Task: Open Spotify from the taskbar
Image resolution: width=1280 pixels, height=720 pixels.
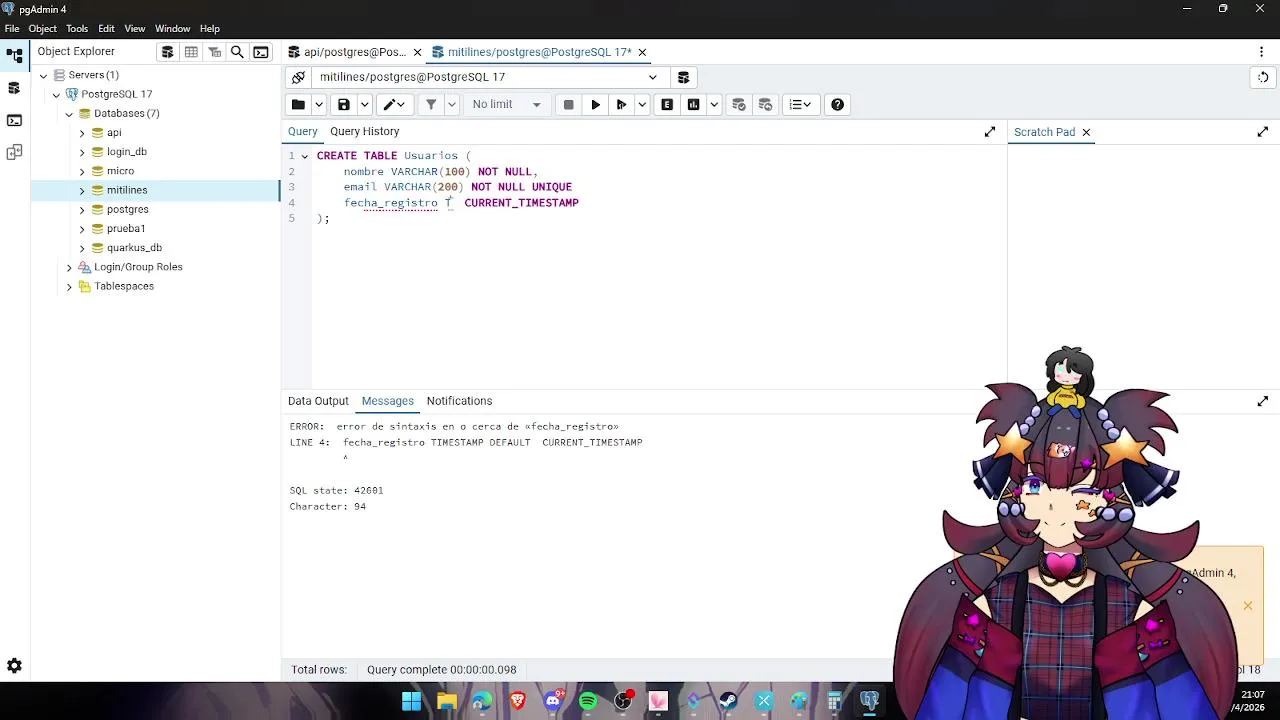Action: 588,701
